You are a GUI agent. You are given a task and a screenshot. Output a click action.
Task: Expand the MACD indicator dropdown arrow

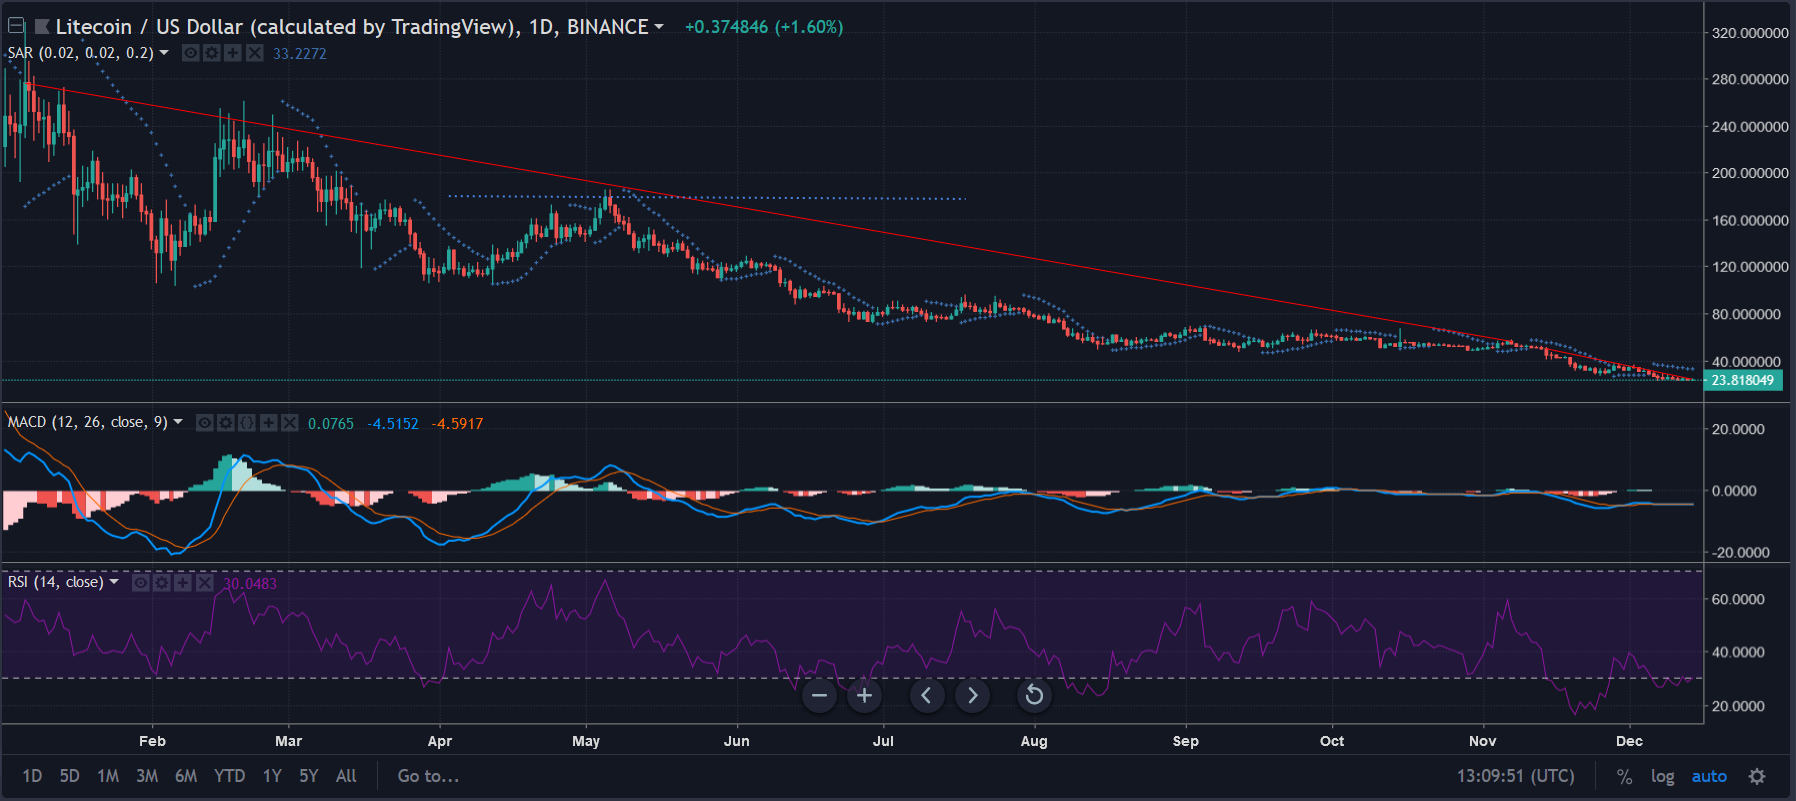178,422
